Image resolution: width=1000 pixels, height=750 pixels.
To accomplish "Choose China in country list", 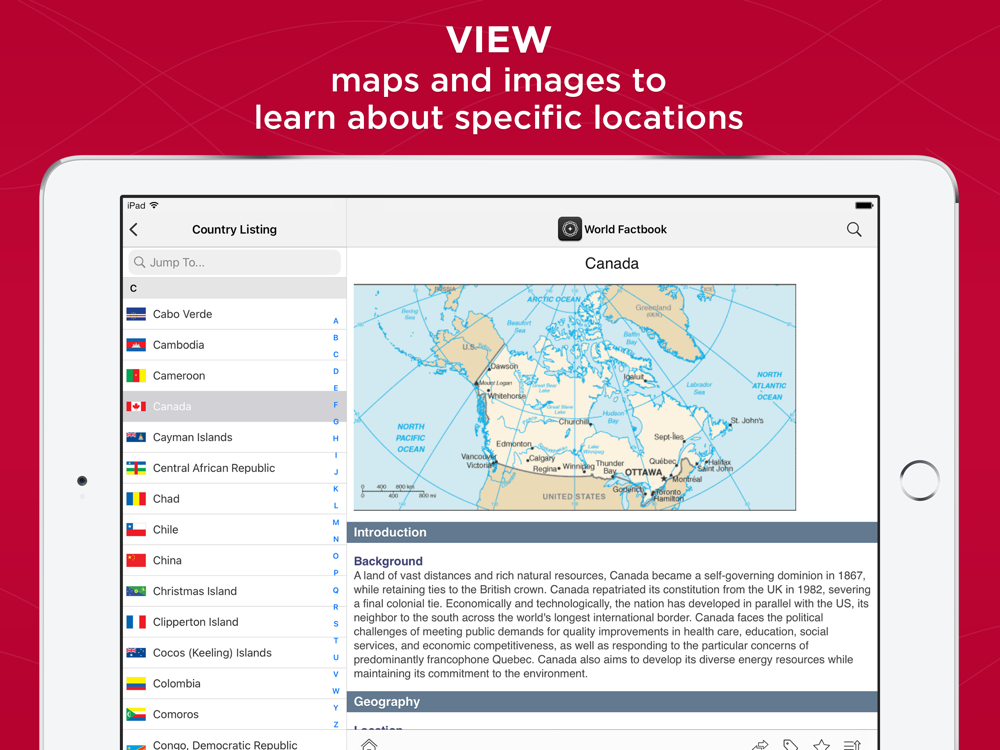I will click(235, 561).
